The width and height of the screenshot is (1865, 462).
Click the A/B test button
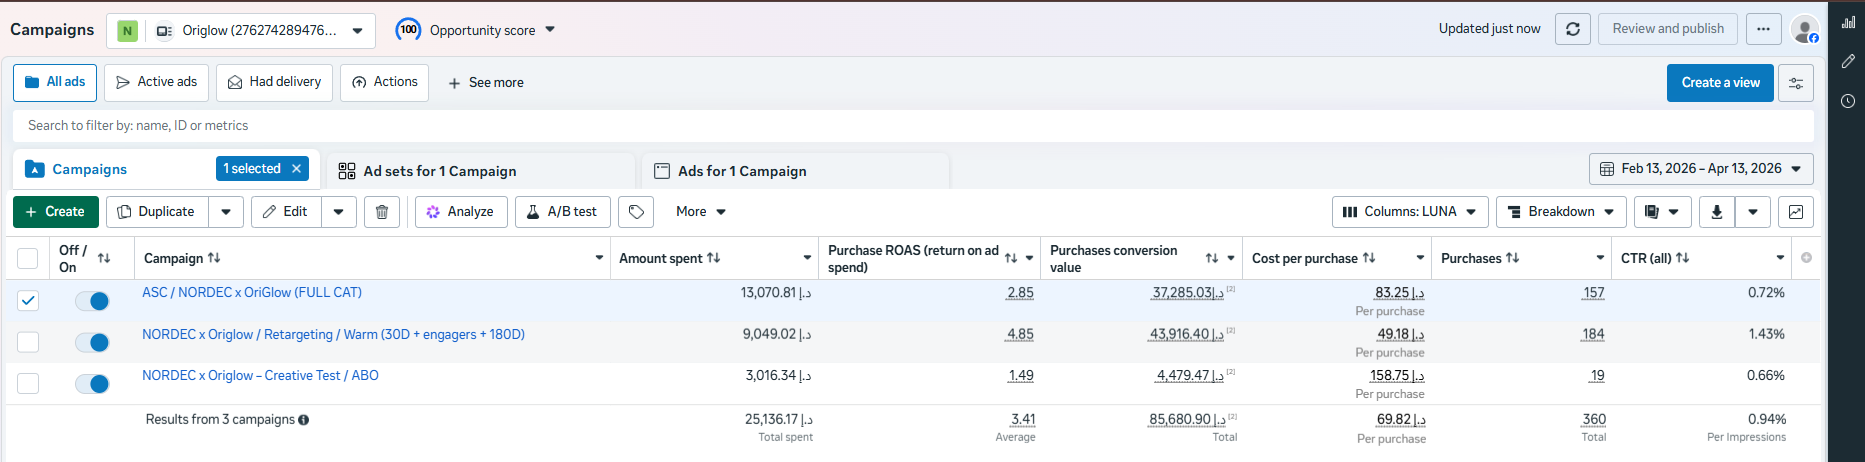pos(563,212)
